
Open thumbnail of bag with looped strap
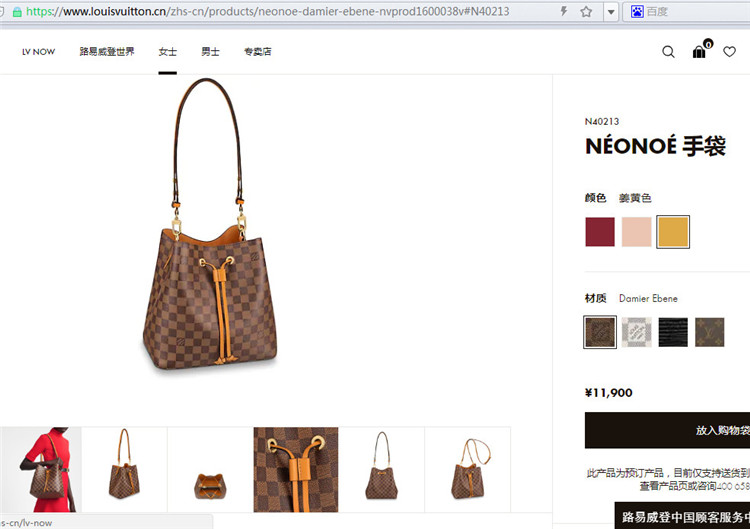pyautogui.click(x=467, y=469)
